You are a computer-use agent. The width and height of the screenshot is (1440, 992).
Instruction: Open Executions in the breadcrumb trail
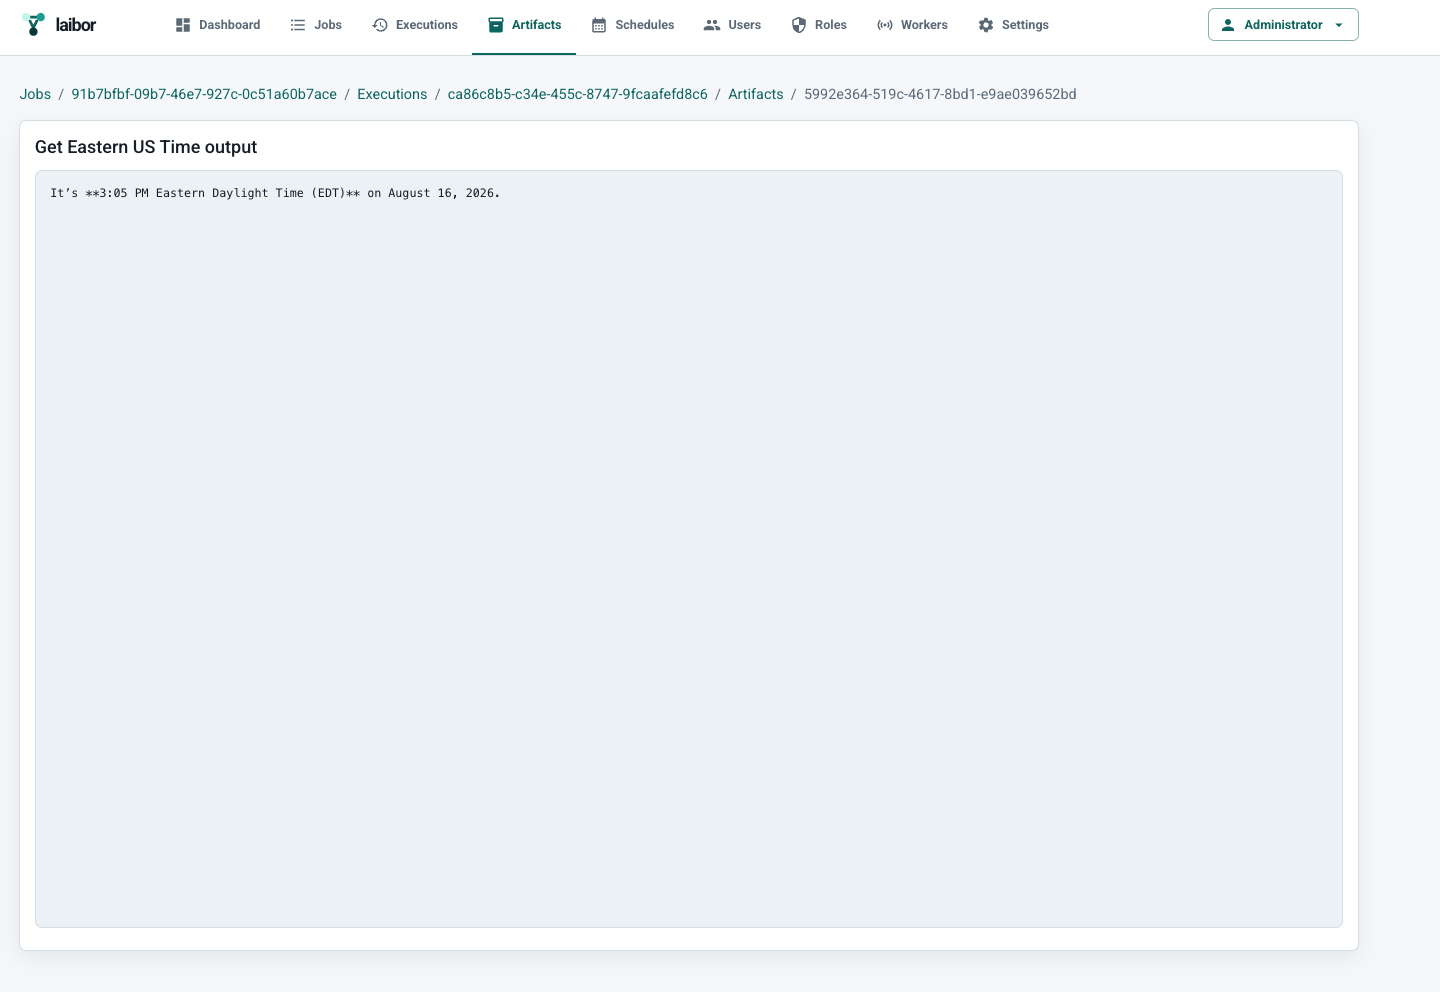click(x=392, y=94)
